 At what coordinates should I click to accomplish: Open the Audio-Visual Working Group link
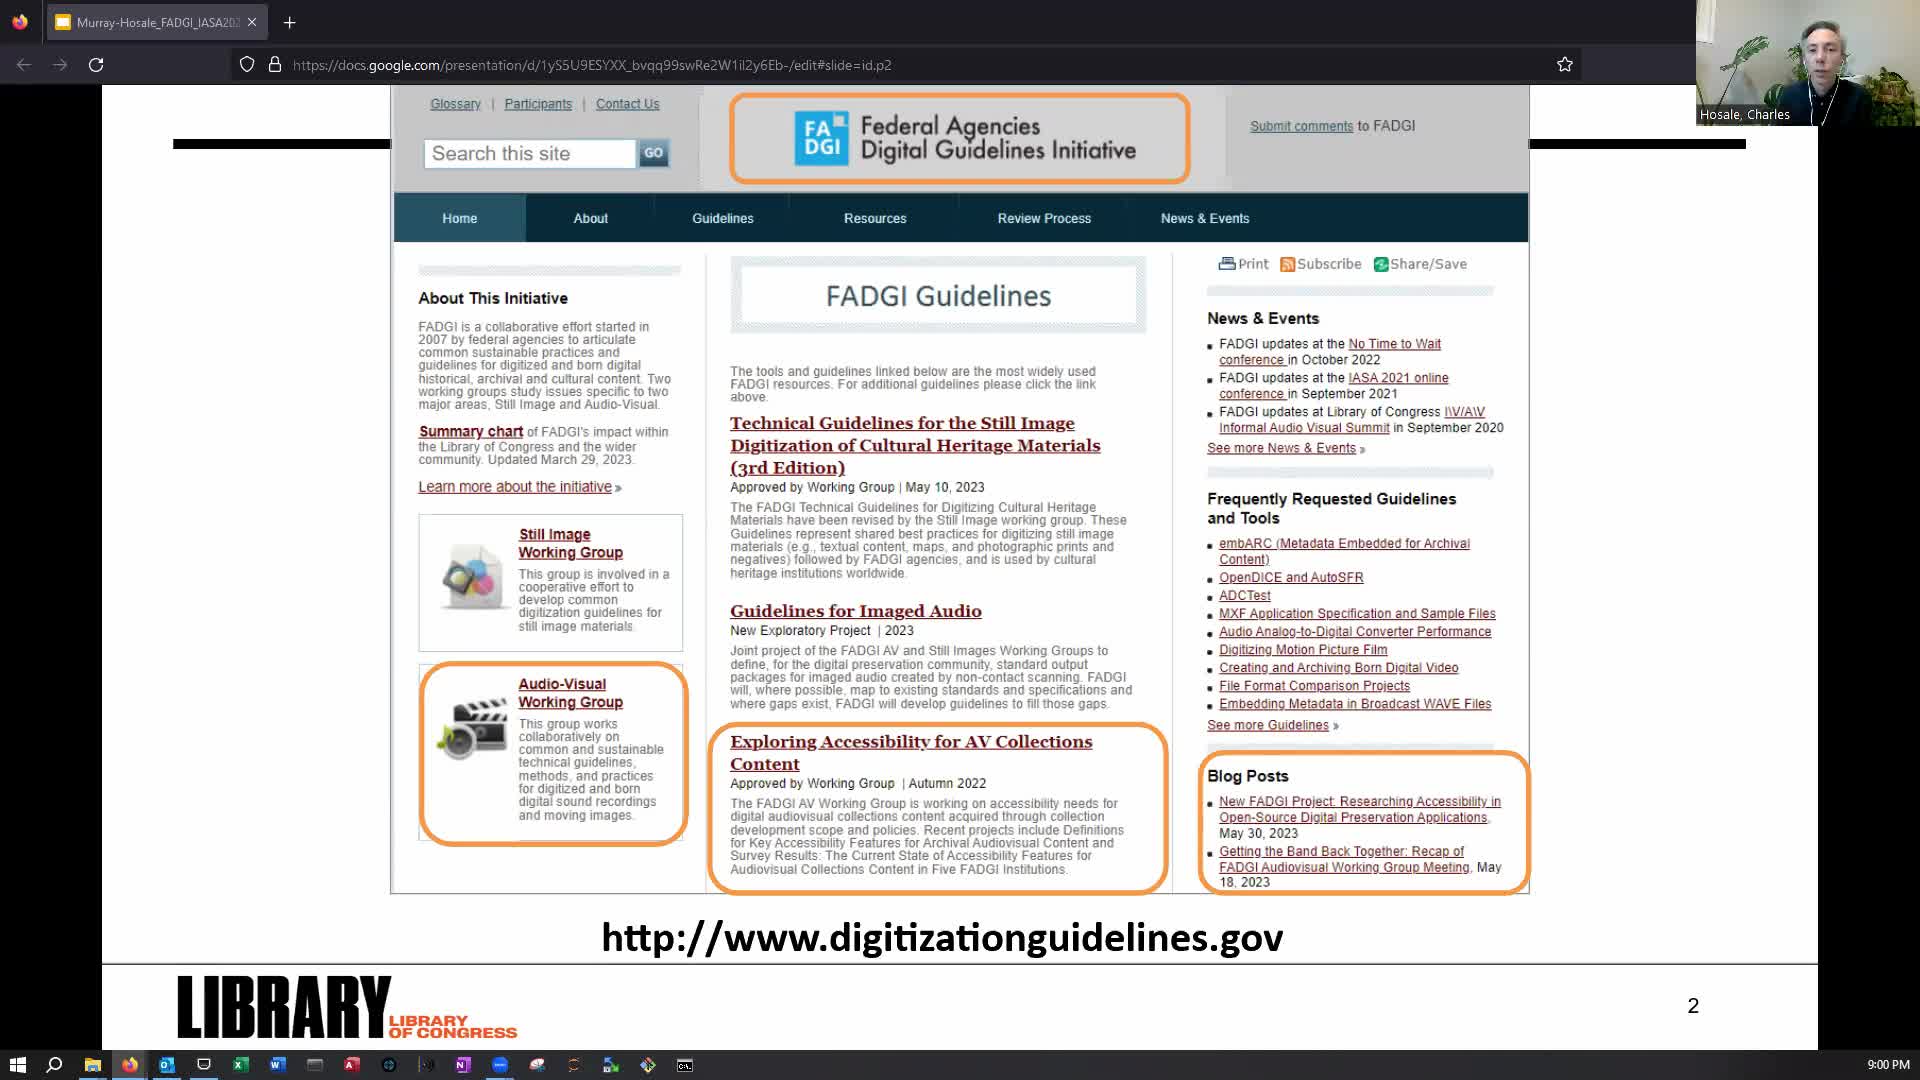point(570,693)
